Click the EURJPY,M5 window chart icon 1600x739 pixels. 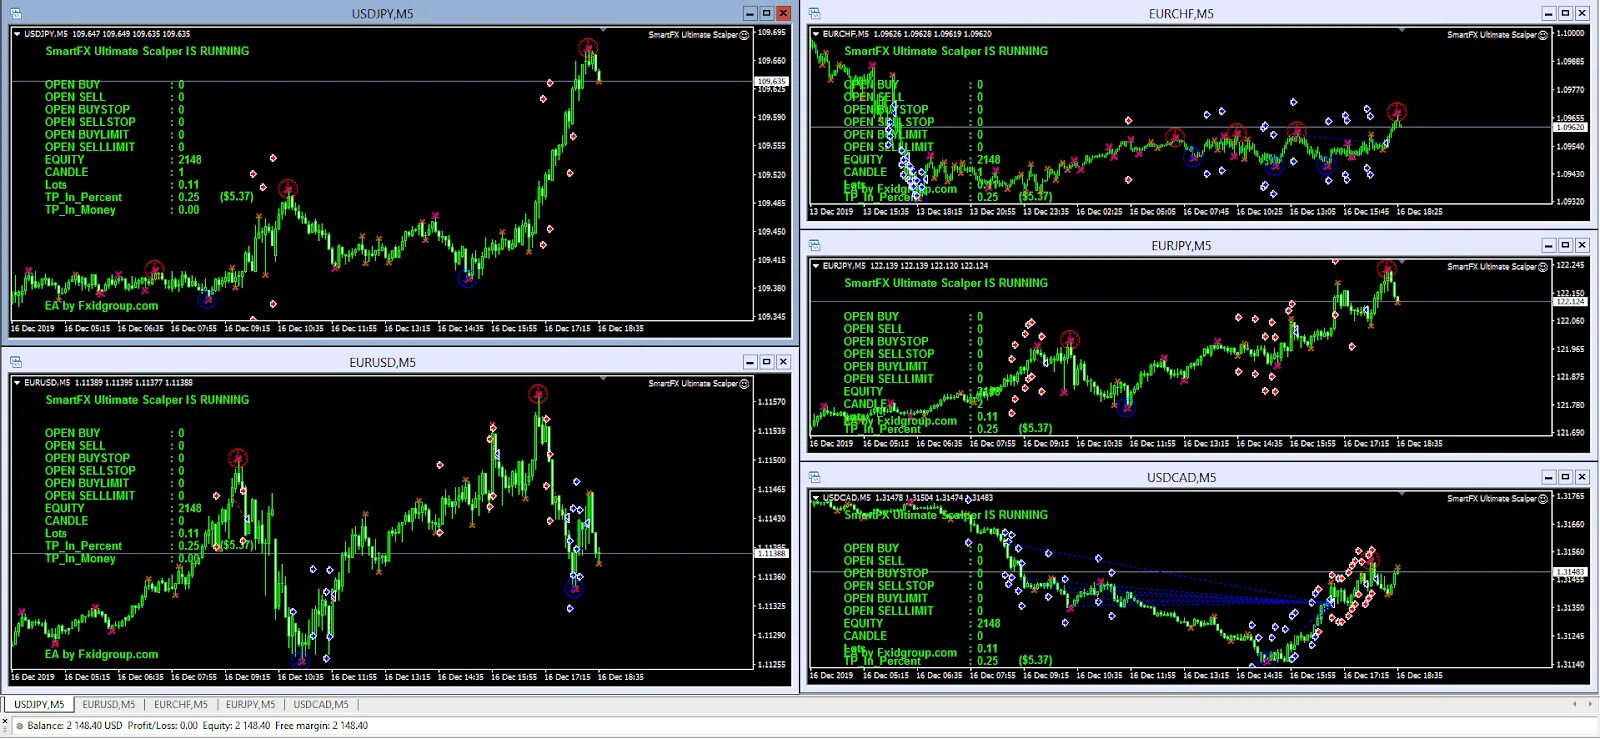(815, 245)
